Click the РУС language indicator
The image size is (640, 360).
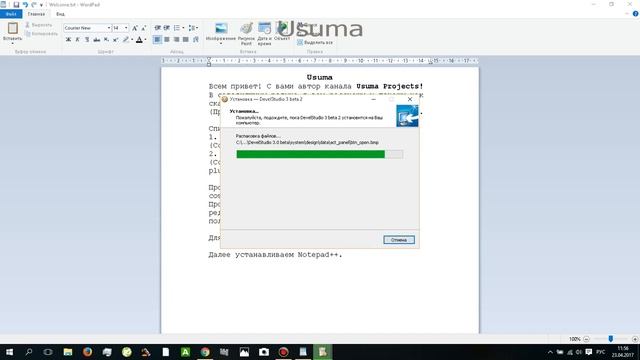[x=601, y=352]
